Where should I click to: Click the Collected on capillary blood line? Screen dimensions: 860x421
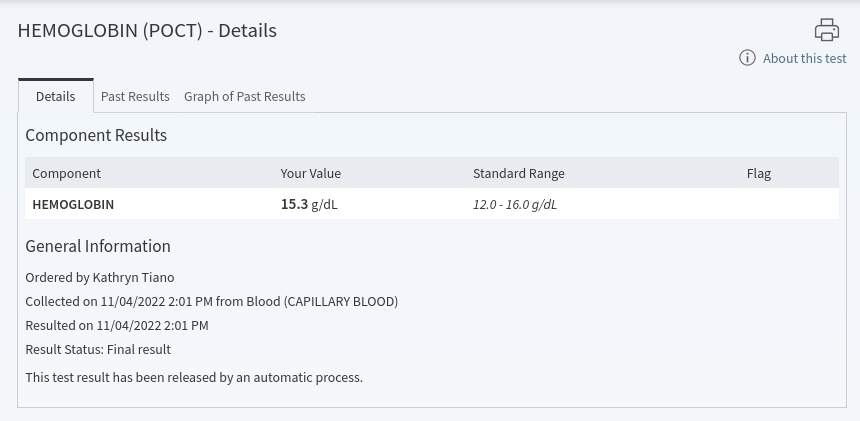coord(212,301)
